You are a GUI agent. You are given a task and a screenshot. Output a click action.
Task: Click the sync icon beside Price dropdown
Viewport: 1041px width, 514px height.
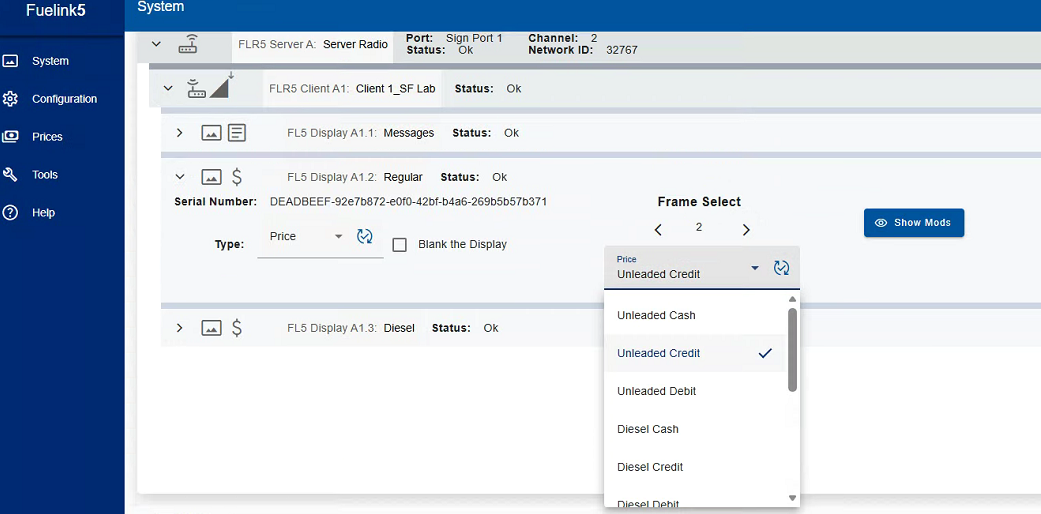tap(782, 268)
